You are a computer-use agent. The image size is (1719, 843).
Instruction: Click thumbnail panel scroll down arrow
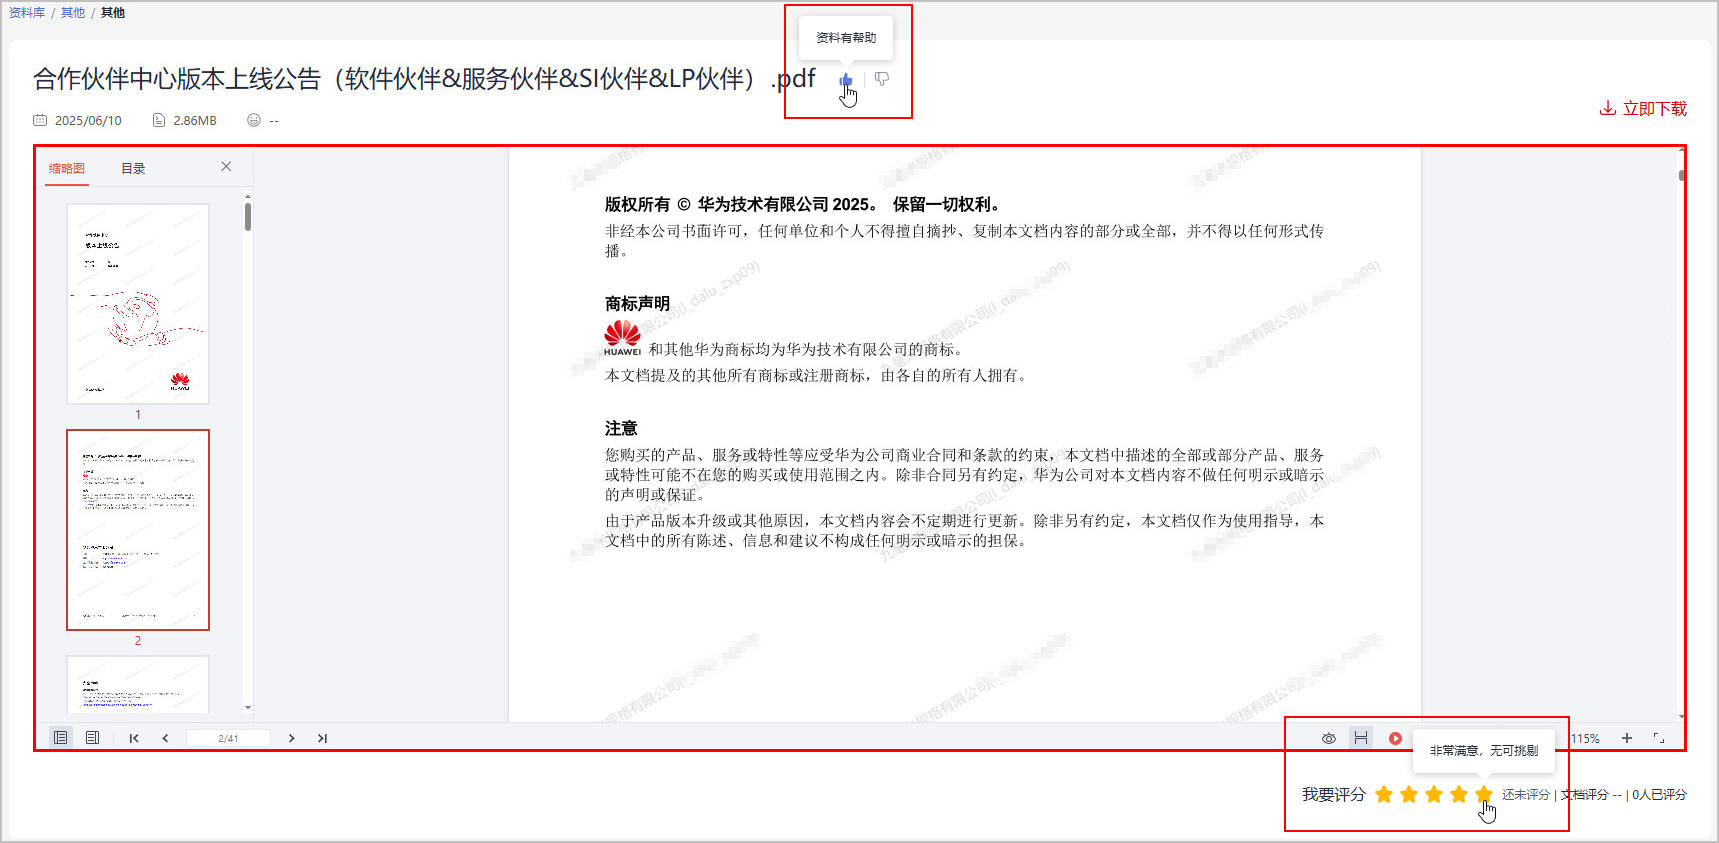[x=248, y=708]
